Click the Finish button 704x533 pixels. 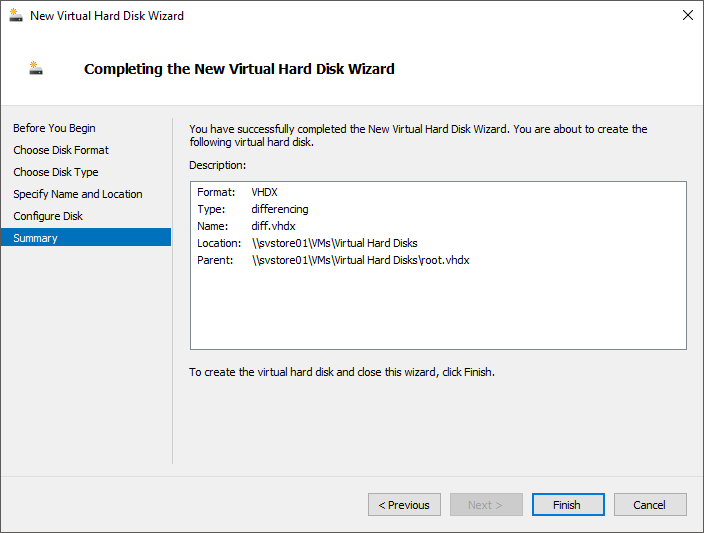pyautogui.click(x=568, y=505)
